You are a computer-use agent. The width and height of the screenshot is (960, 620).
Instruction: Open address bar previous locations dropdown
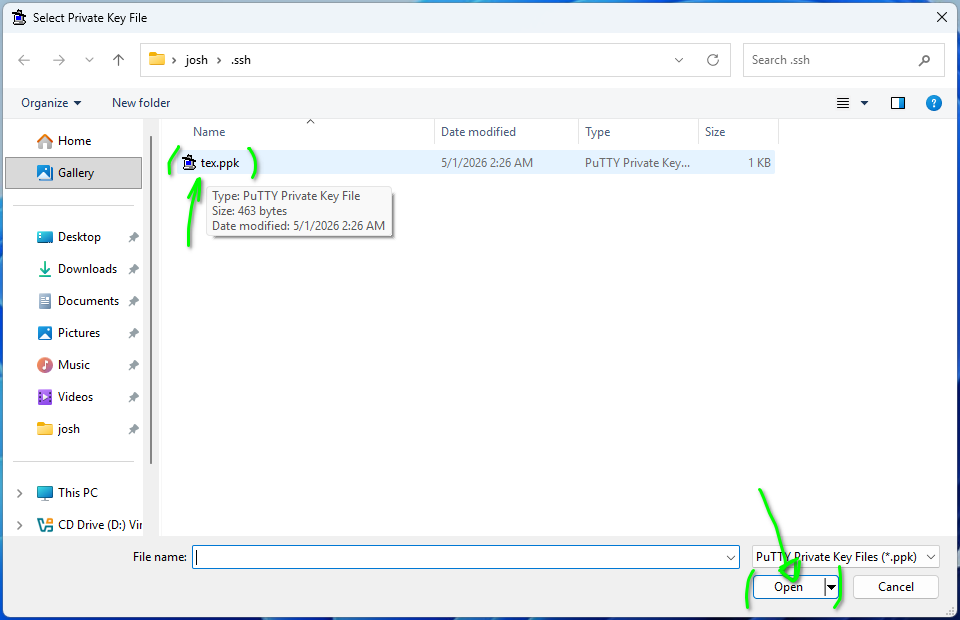(679, 60)
